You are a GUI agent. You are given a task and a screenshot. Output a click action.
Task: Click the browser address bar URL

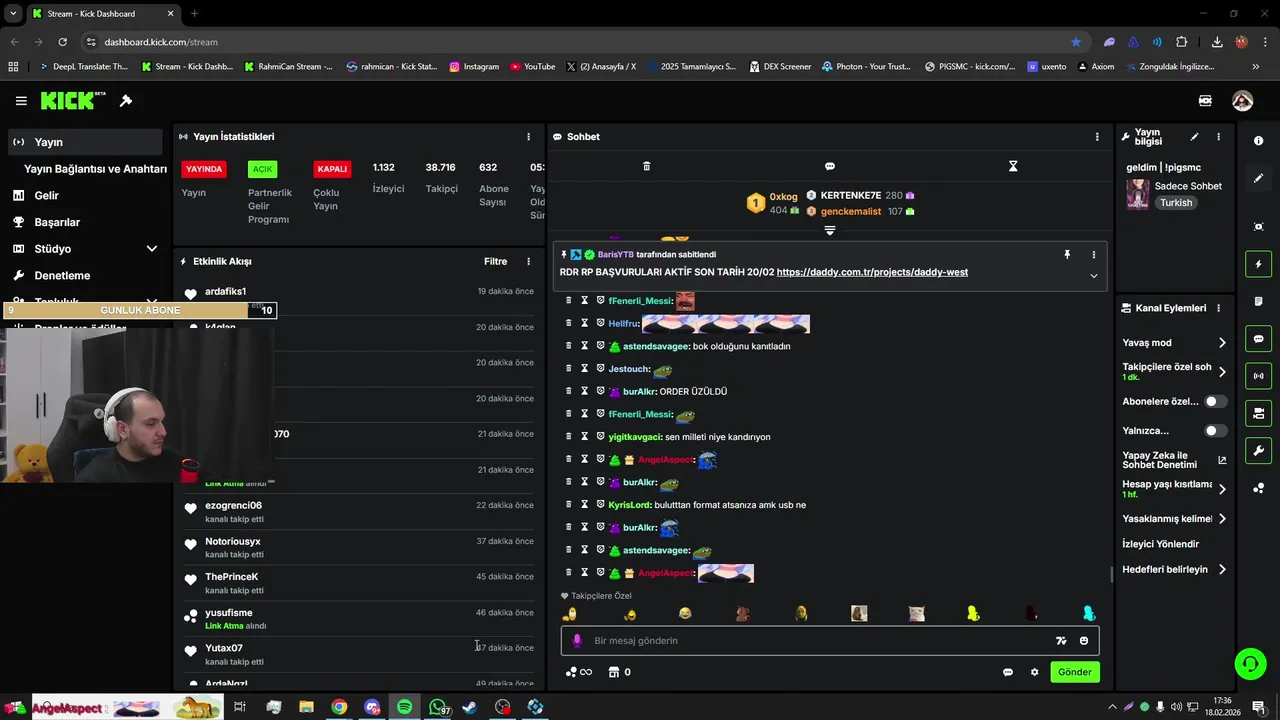pyautogui.click(x=160, y=42)
